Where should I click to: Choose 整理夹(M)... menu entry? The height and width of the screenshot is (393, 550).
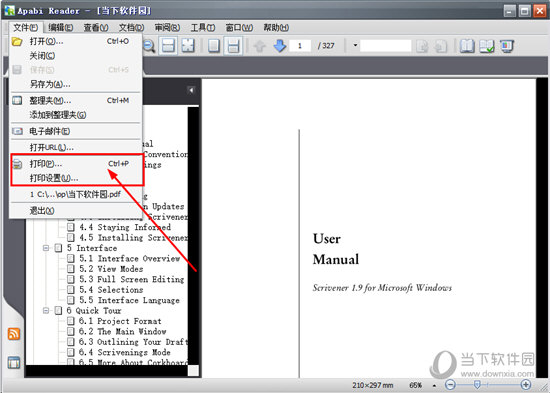(76, 101)
